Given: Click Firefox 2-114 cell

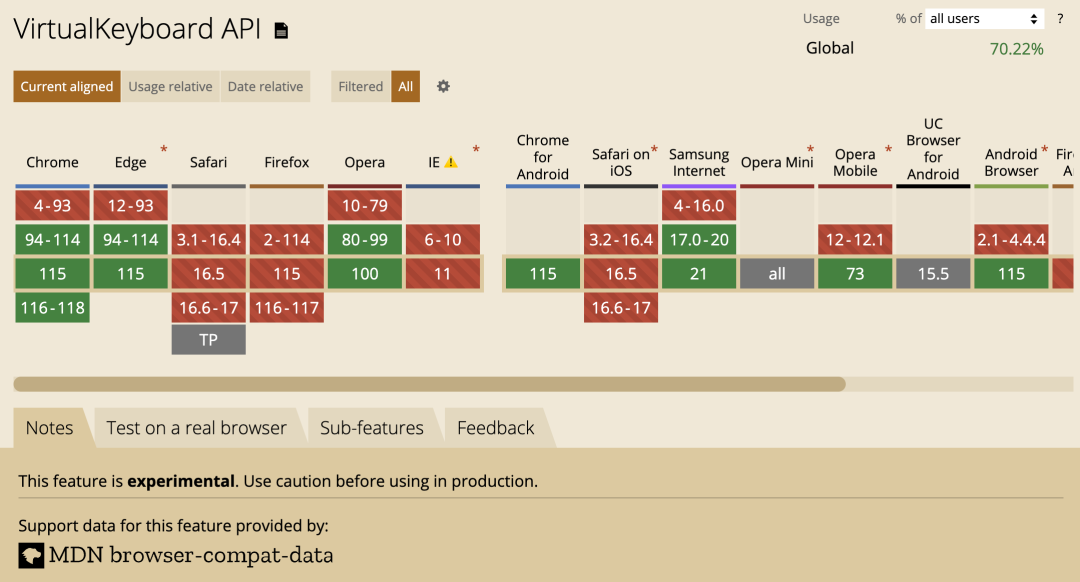Looking at the screenshot, I should 287,240.
